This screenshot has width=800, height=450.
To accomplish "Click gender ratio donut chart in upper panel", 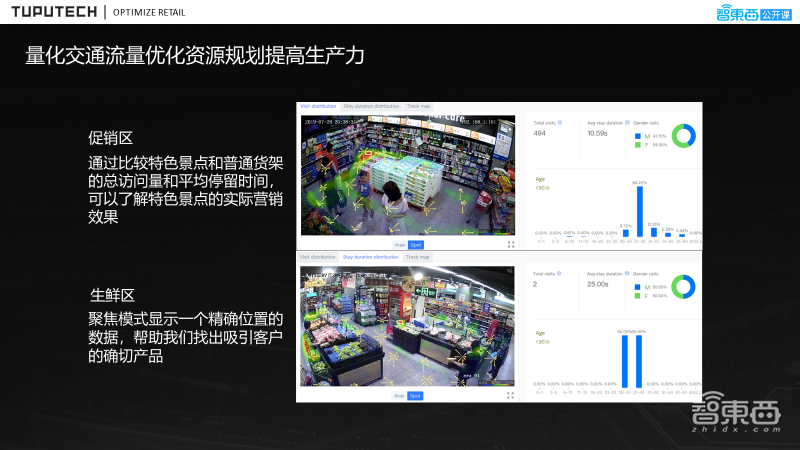I will point(684,136).
